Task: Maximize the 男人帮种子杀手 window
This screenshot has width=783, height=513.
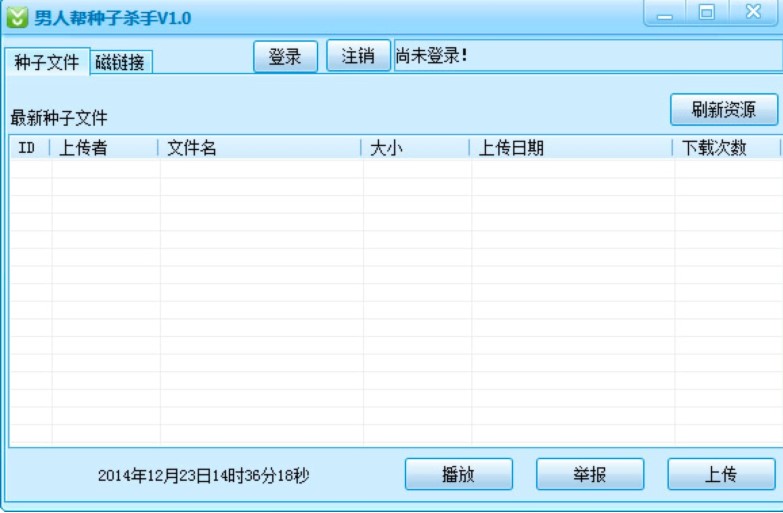Action: 706,12
